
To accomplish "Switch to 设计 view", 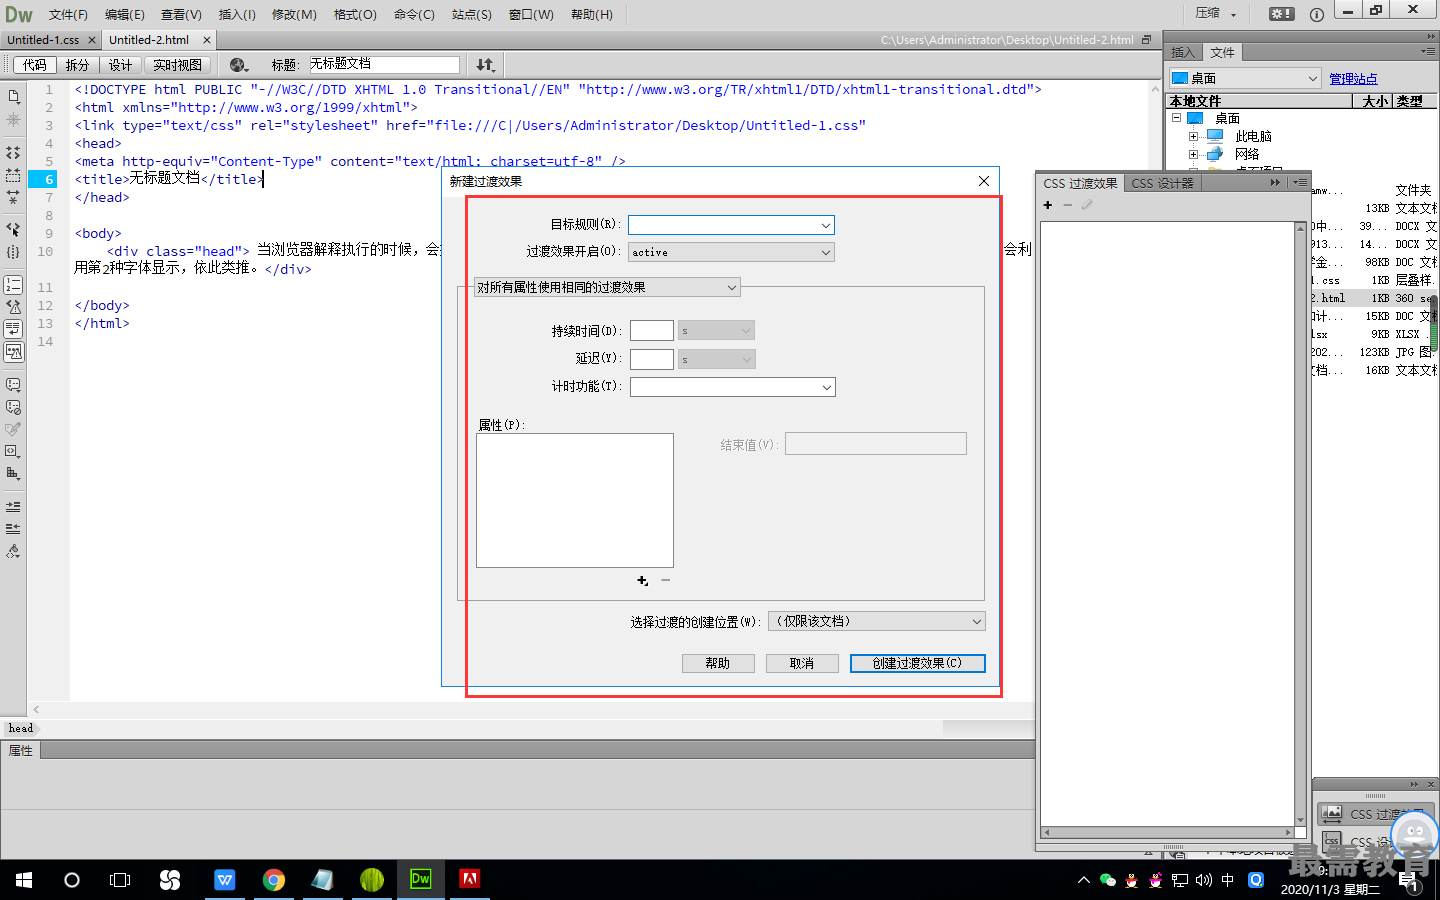I will click(x=121, y=65).
